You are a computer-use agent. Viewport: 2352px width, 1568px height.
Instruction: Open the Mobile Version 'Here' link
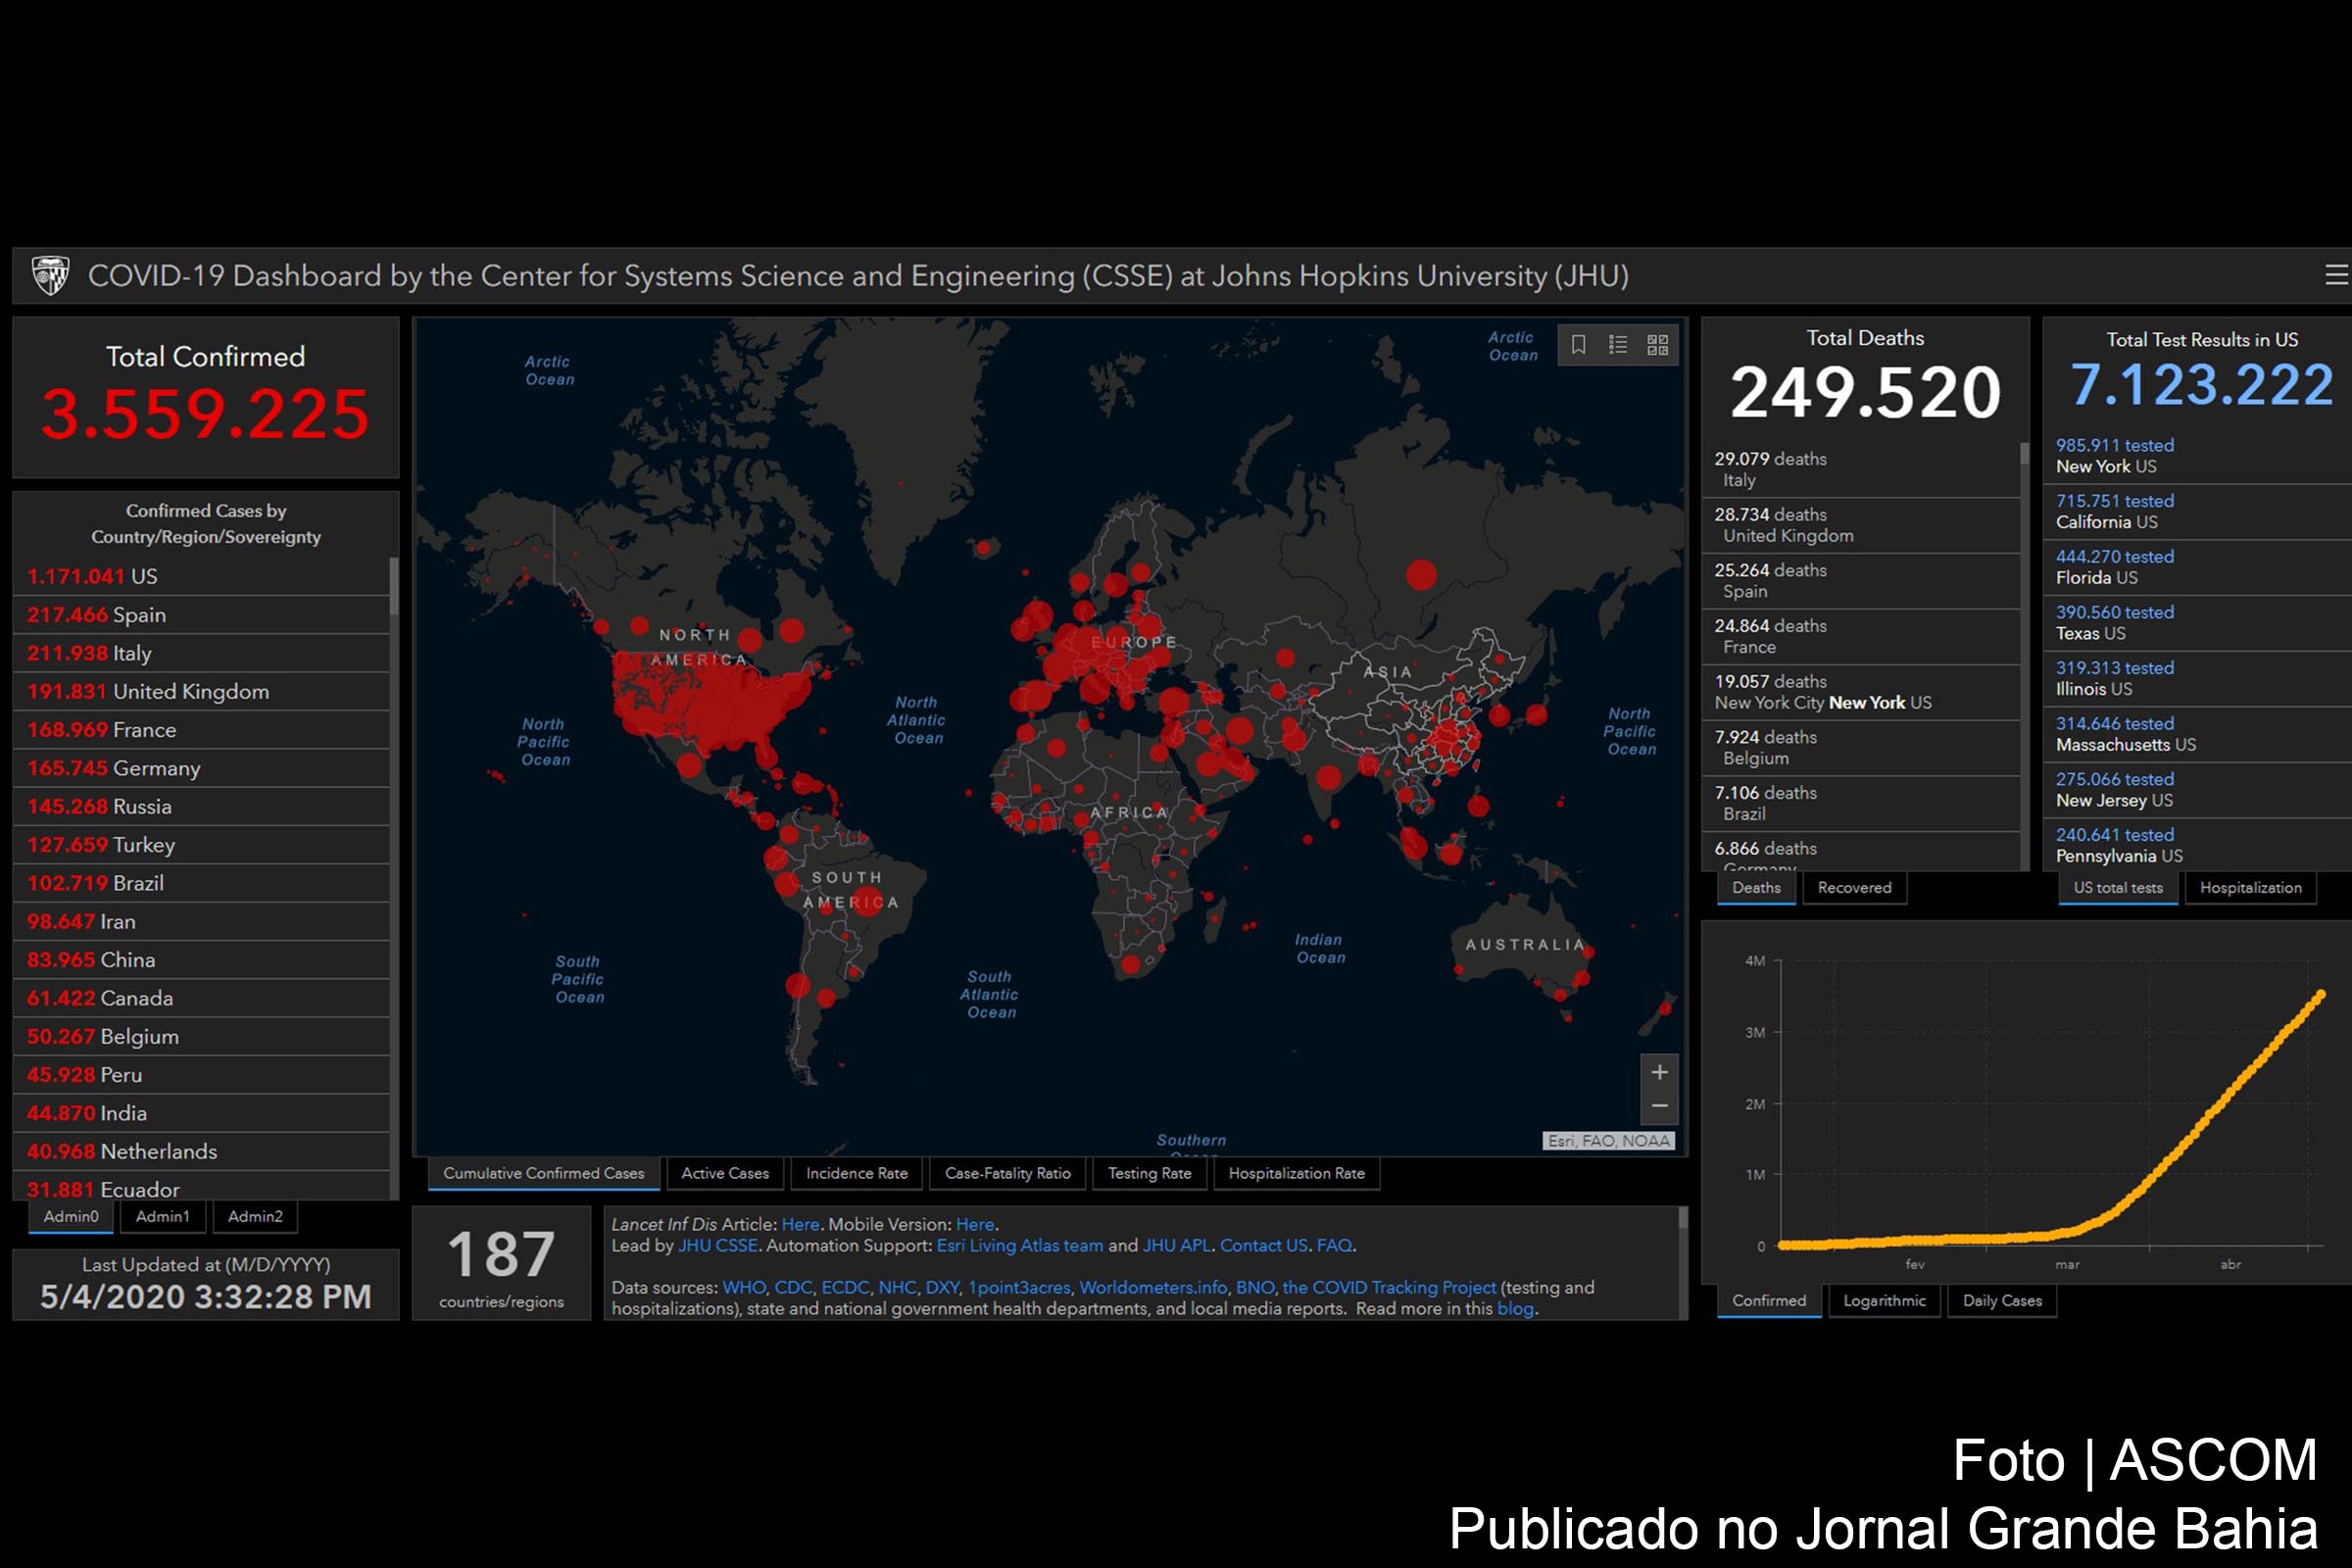pyautogui.click(x=975, y=1224)
